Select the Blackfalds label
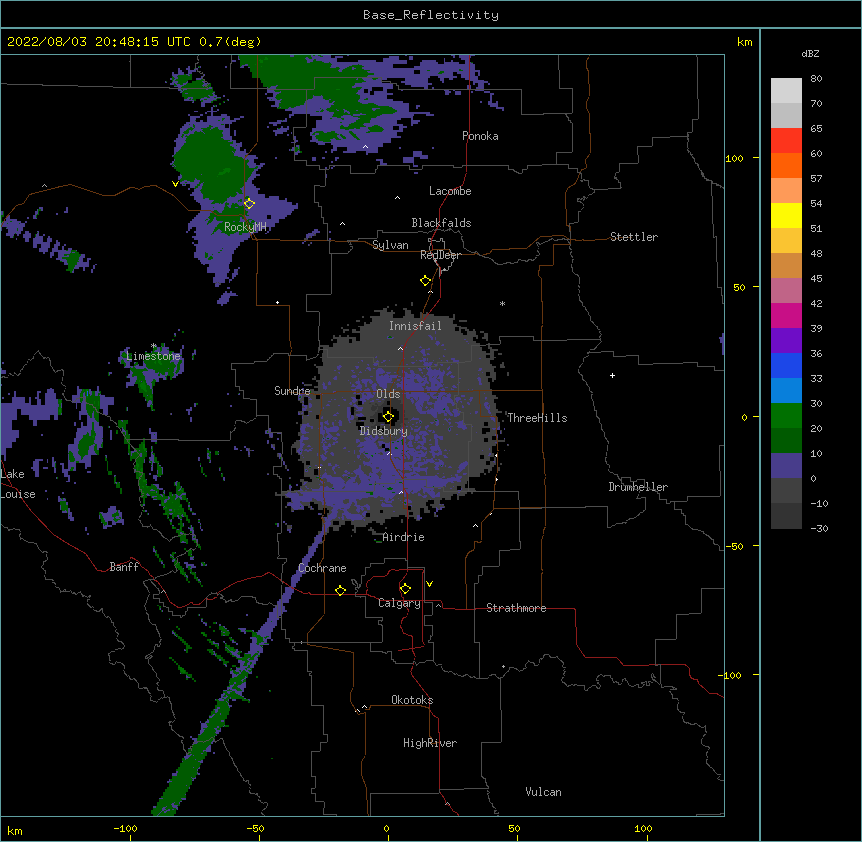The height and width of the screenshot is (842, 862). 441,223
